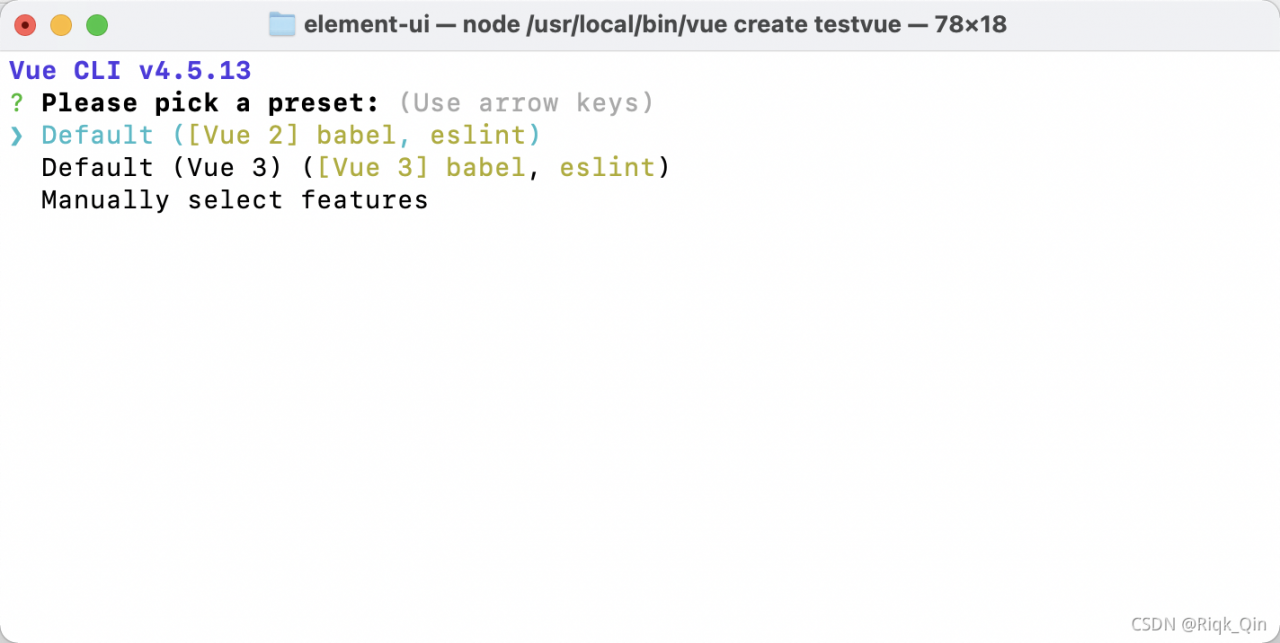Screen dimensions: 1280x643
Task: Click the Vue CLI v4.5.13 header text
Action: pos(130,71)
